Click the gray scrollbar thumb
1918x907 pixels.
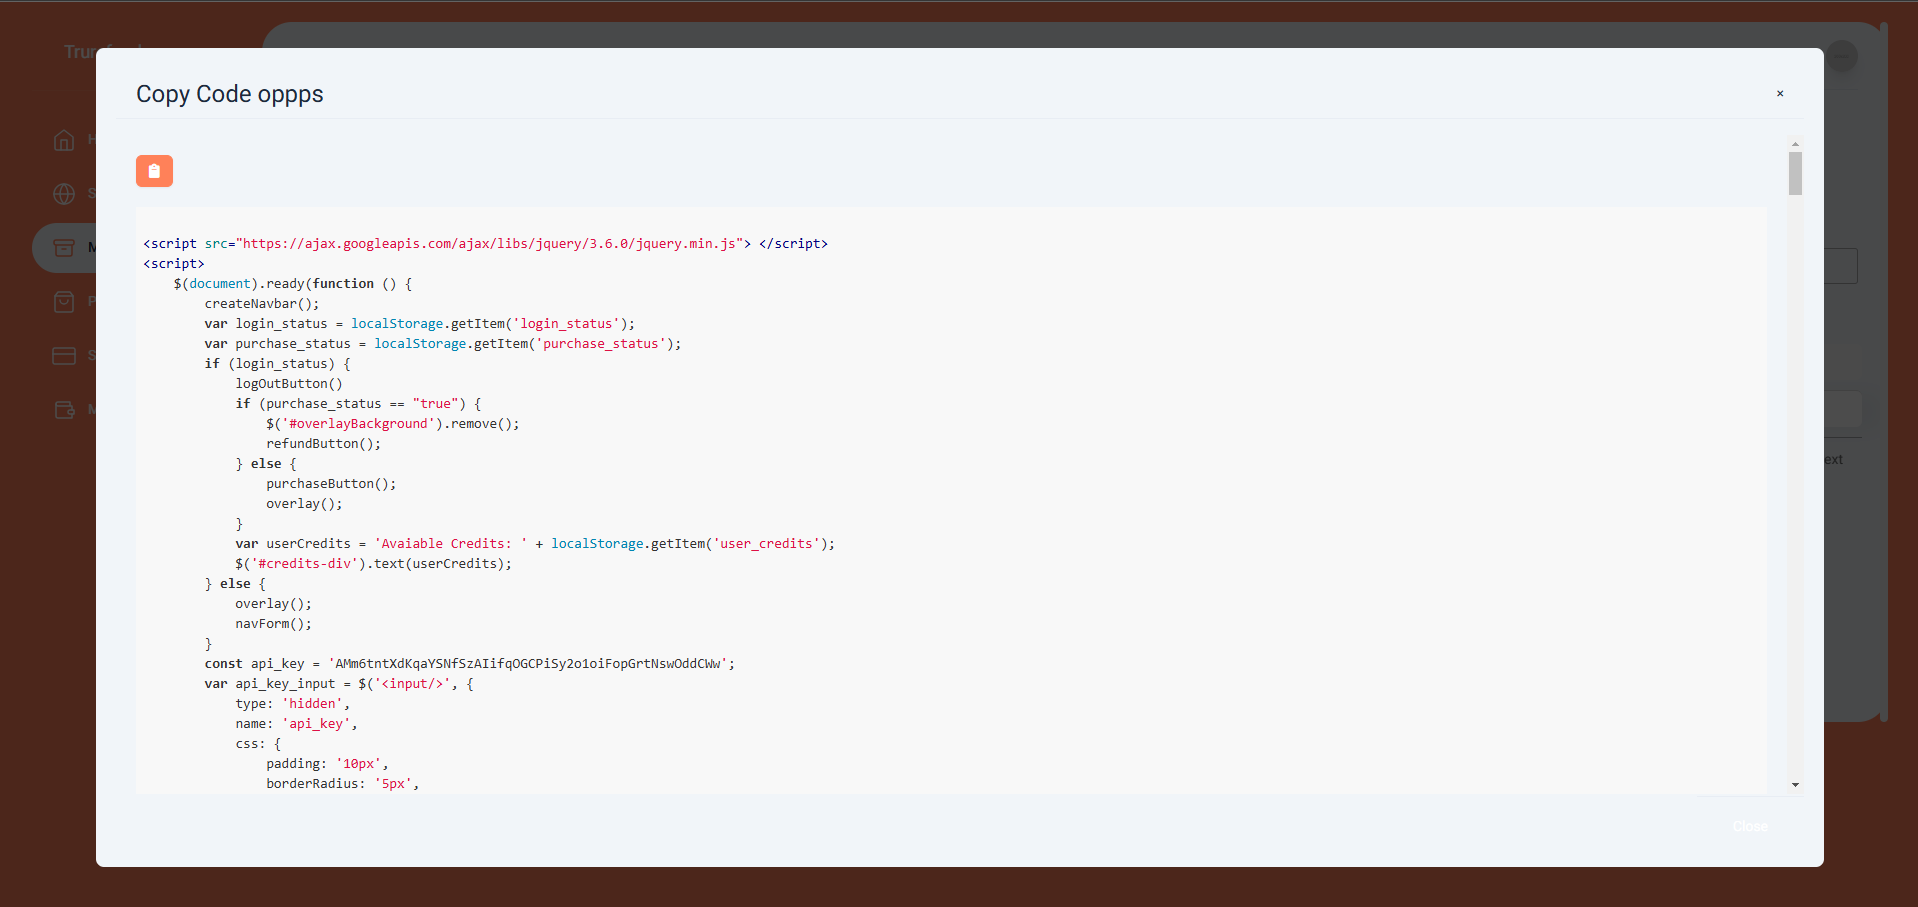(x=1795, y=174)
